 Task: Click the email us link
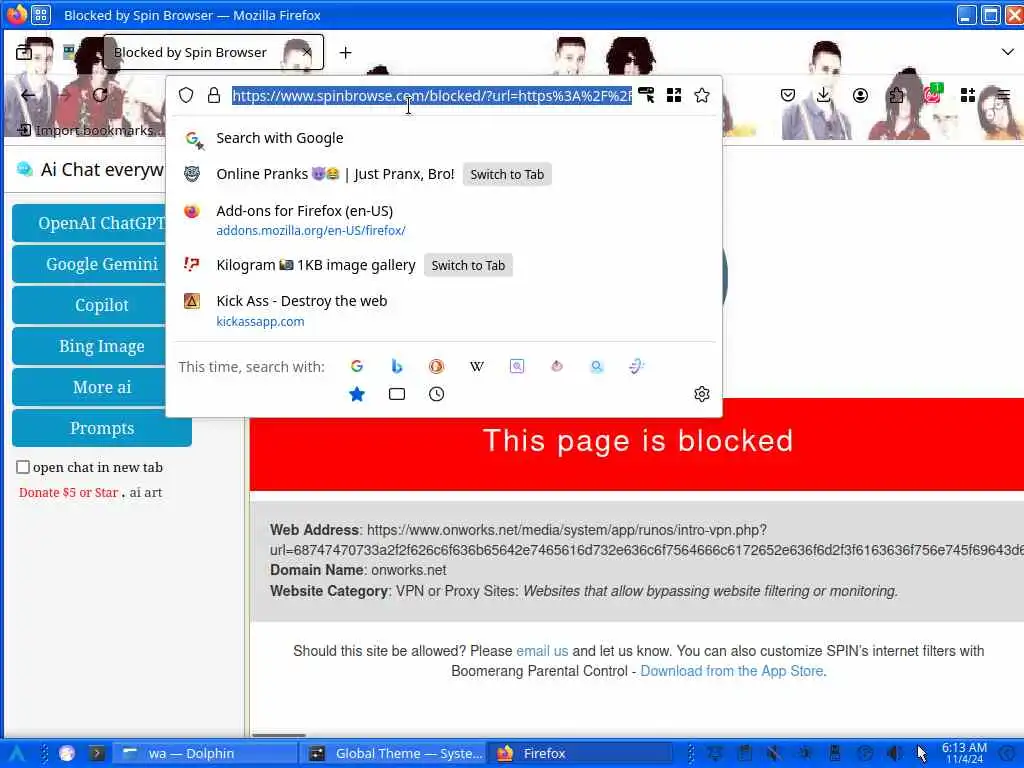click(x=542, y=651)
